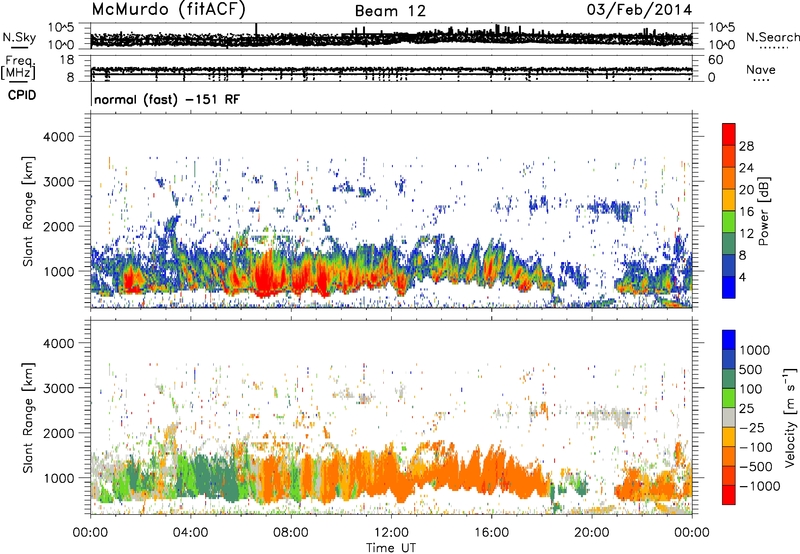
Task: Click the orange segment of power color bar
Action: pyautogui.click(x=729, y=178)
